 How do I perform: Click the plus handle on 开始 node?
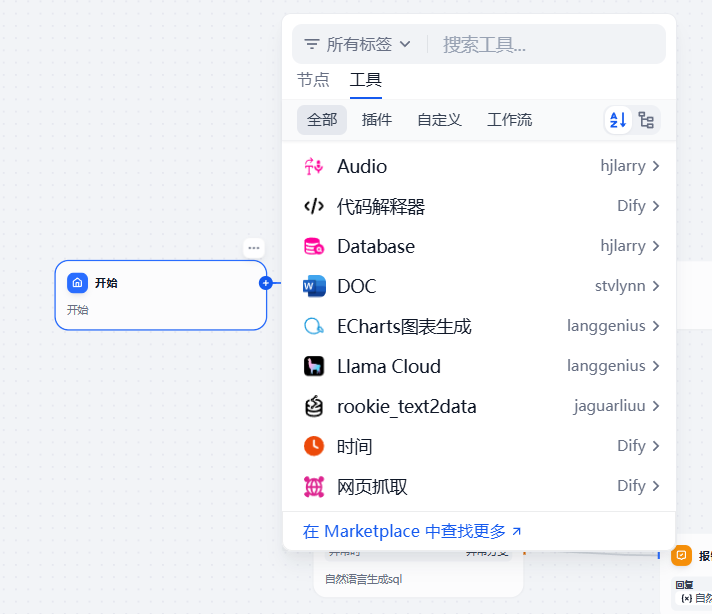coord(266,283)
